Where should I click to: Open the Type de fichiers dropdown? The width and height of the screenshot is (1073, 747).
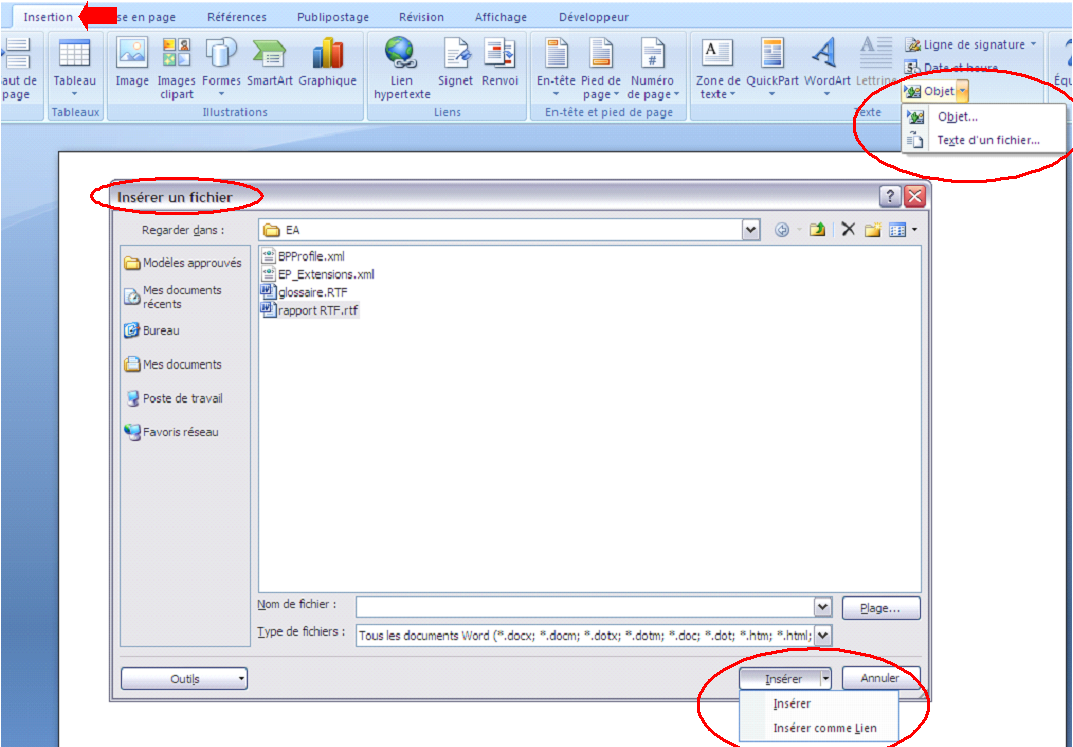823,636
